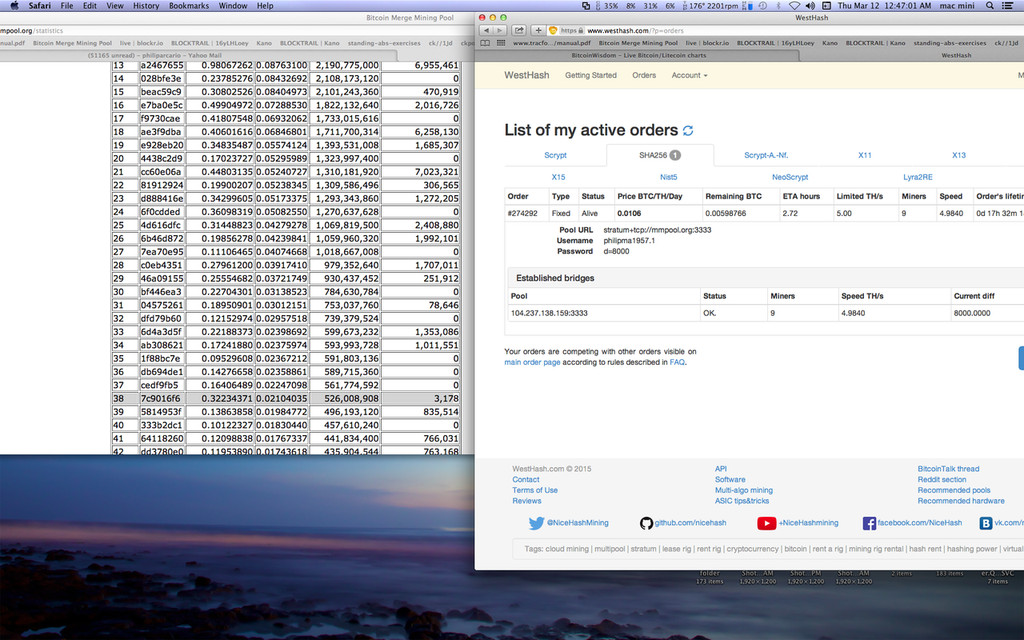Click the WestHash brand link in the navbar
The width and height of the screenshot is (1024, 640).
coord(526,75)
